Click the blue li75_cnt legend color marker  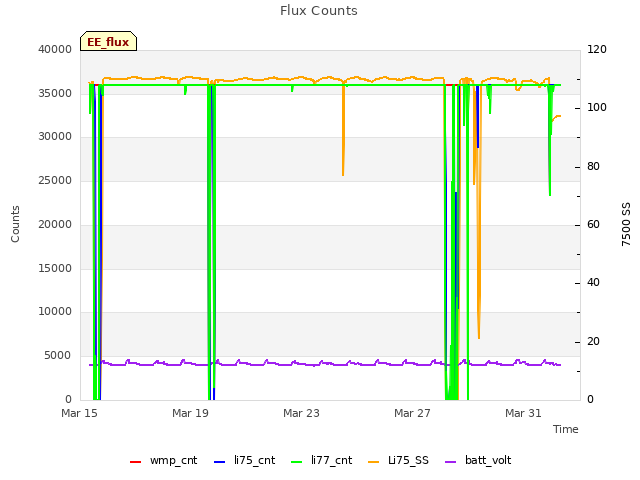pos(220,462)
